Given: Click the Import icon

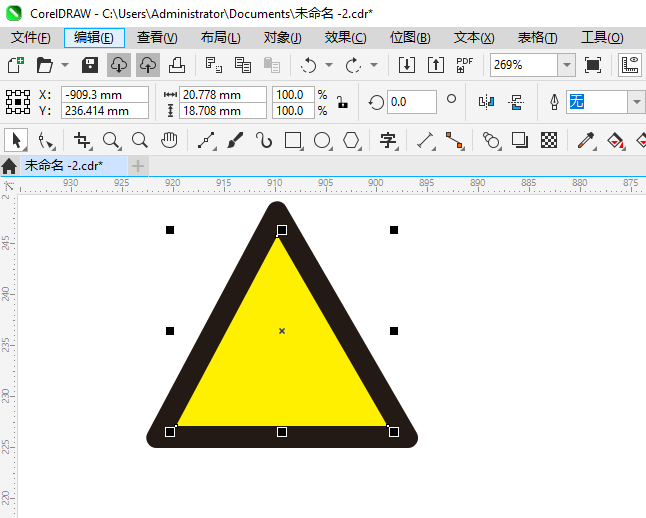Looking at the screenshot, I should 407,65.
